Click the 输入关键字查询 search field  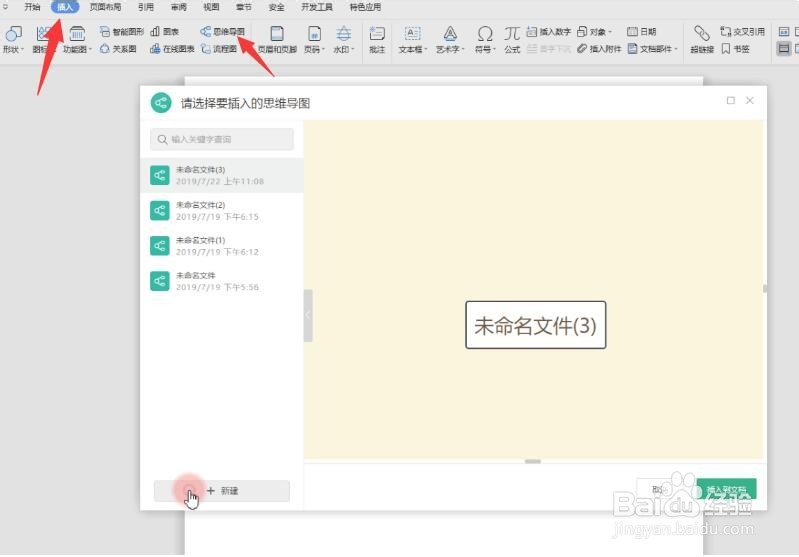222,139
